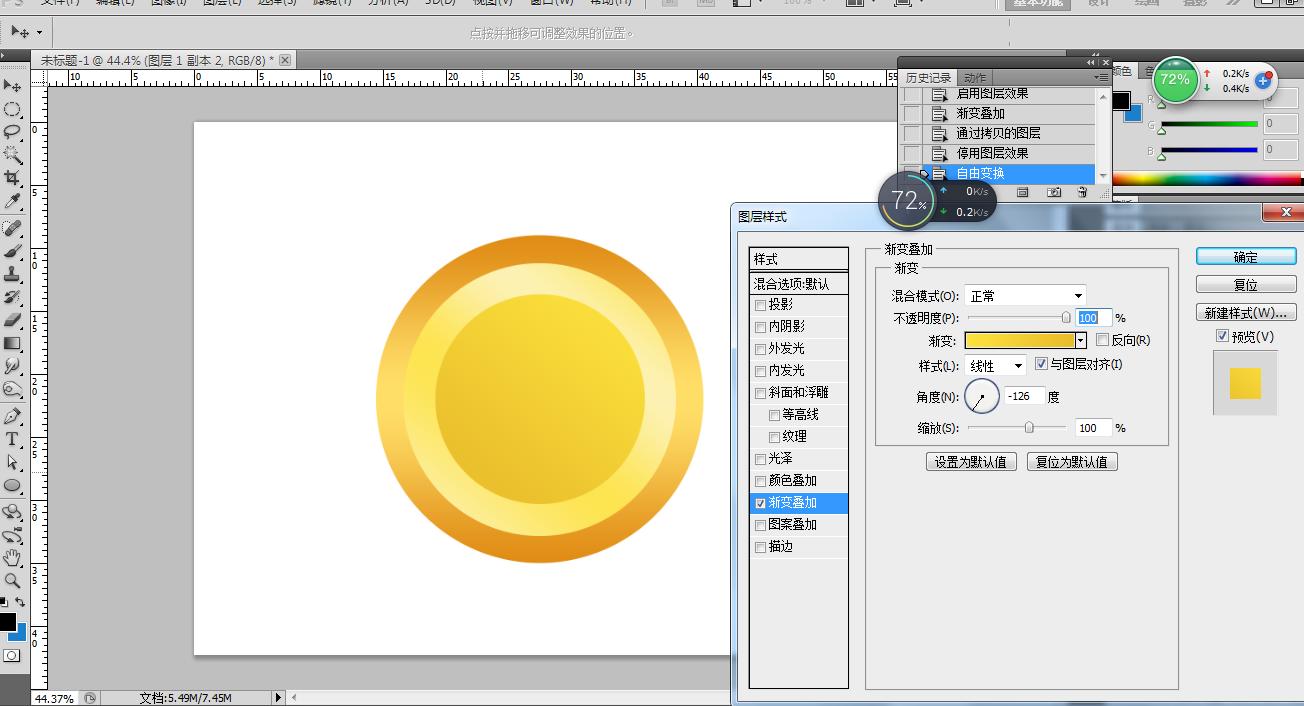Toggle the 反向 reverse gradient checkbox
Screen dimensions: 1304x706
[x=1101, y=340]
